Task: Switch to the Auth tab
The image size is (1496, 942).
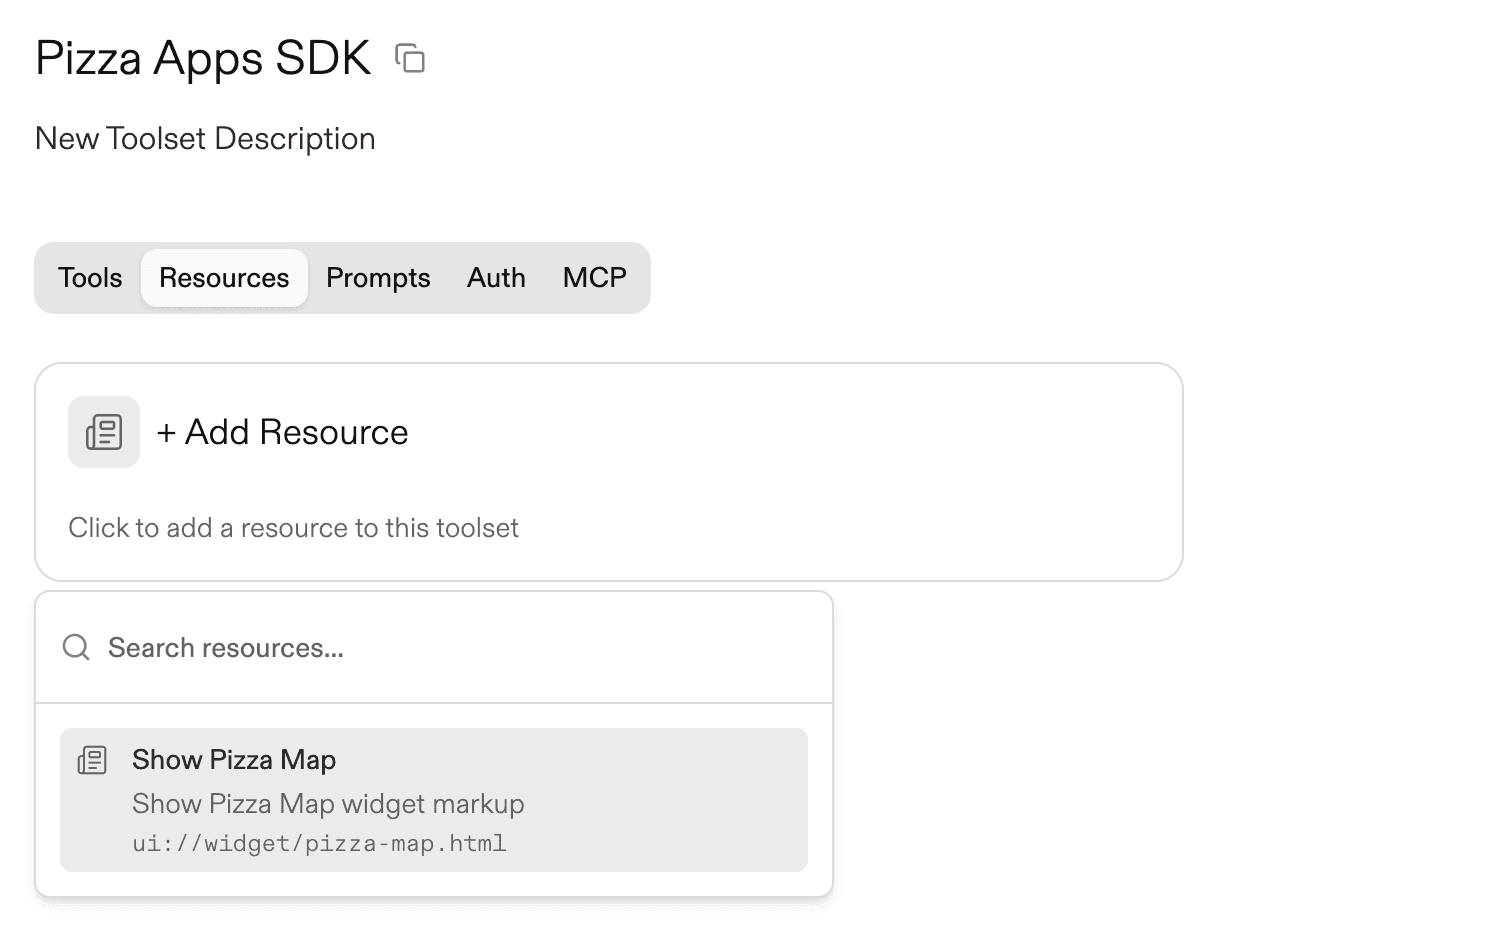Action: (495, 278)
